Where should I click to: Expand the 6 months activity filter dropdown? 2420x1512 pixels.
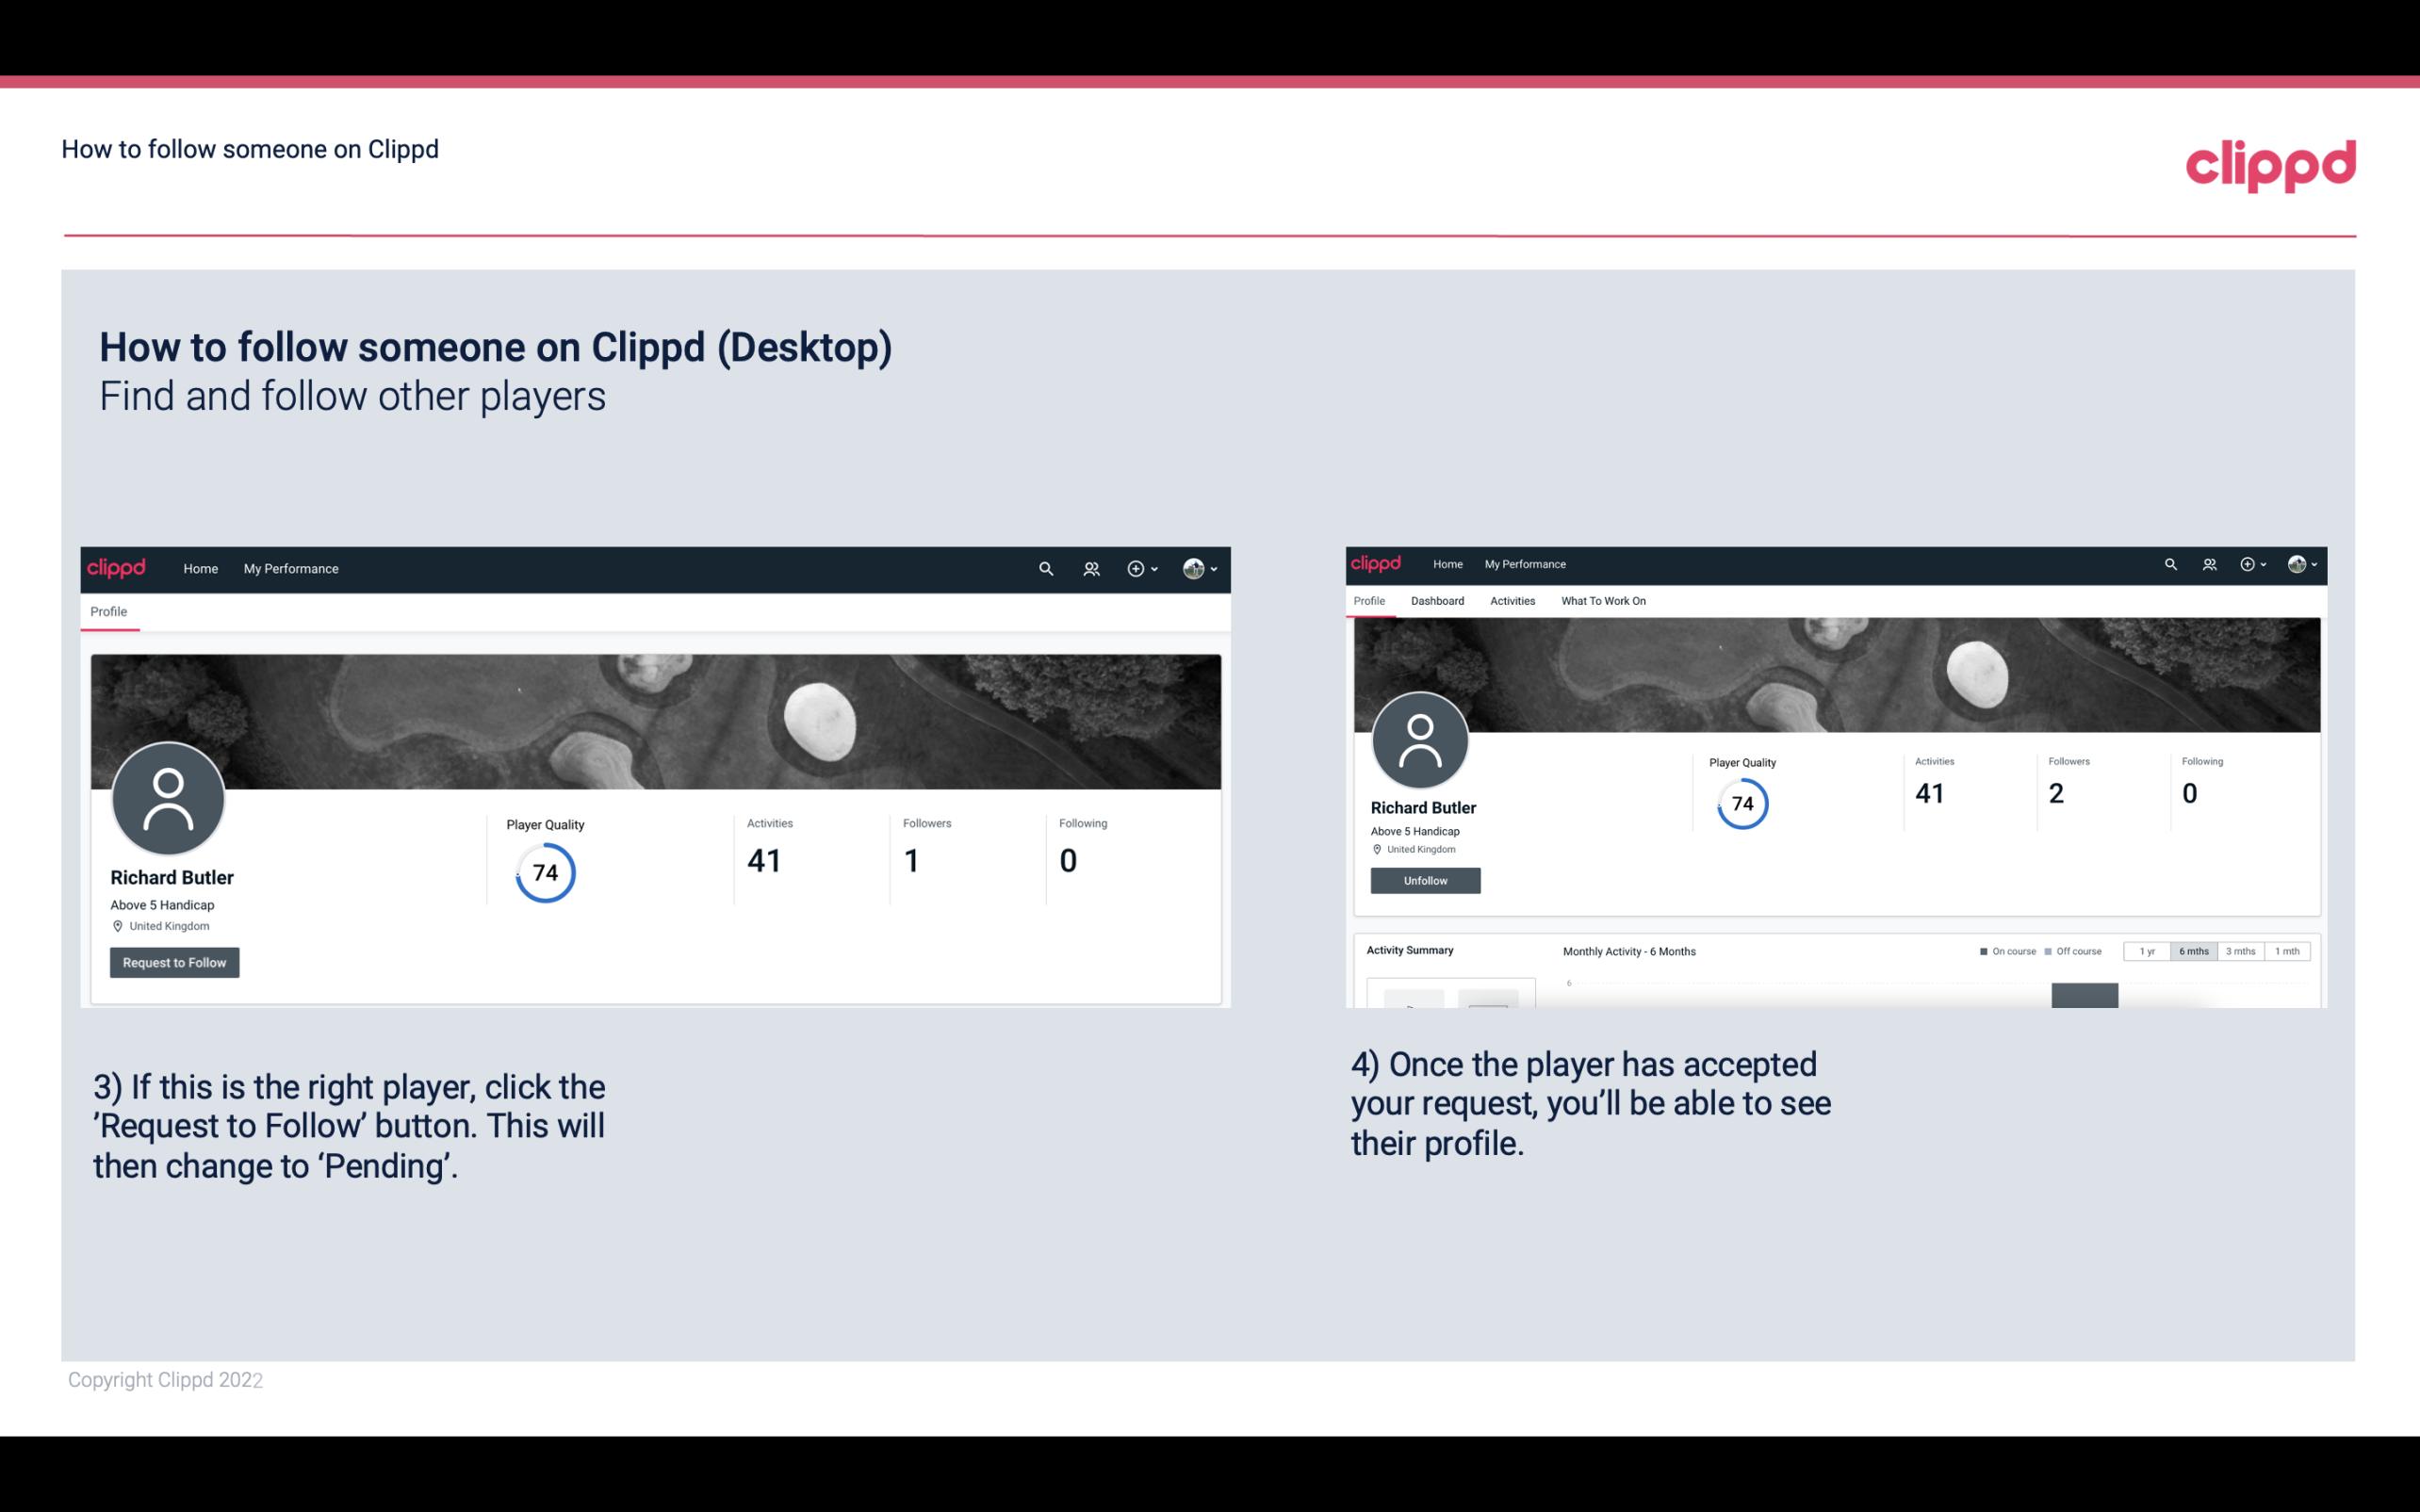pos(2192,950)
